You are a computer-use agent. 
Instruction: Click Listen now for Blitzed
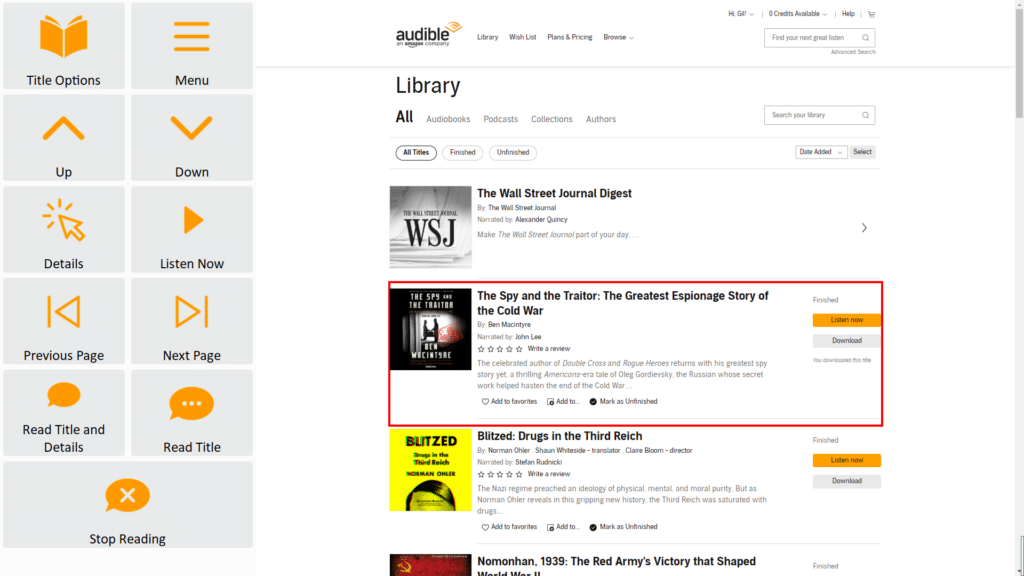click(846, 460)
